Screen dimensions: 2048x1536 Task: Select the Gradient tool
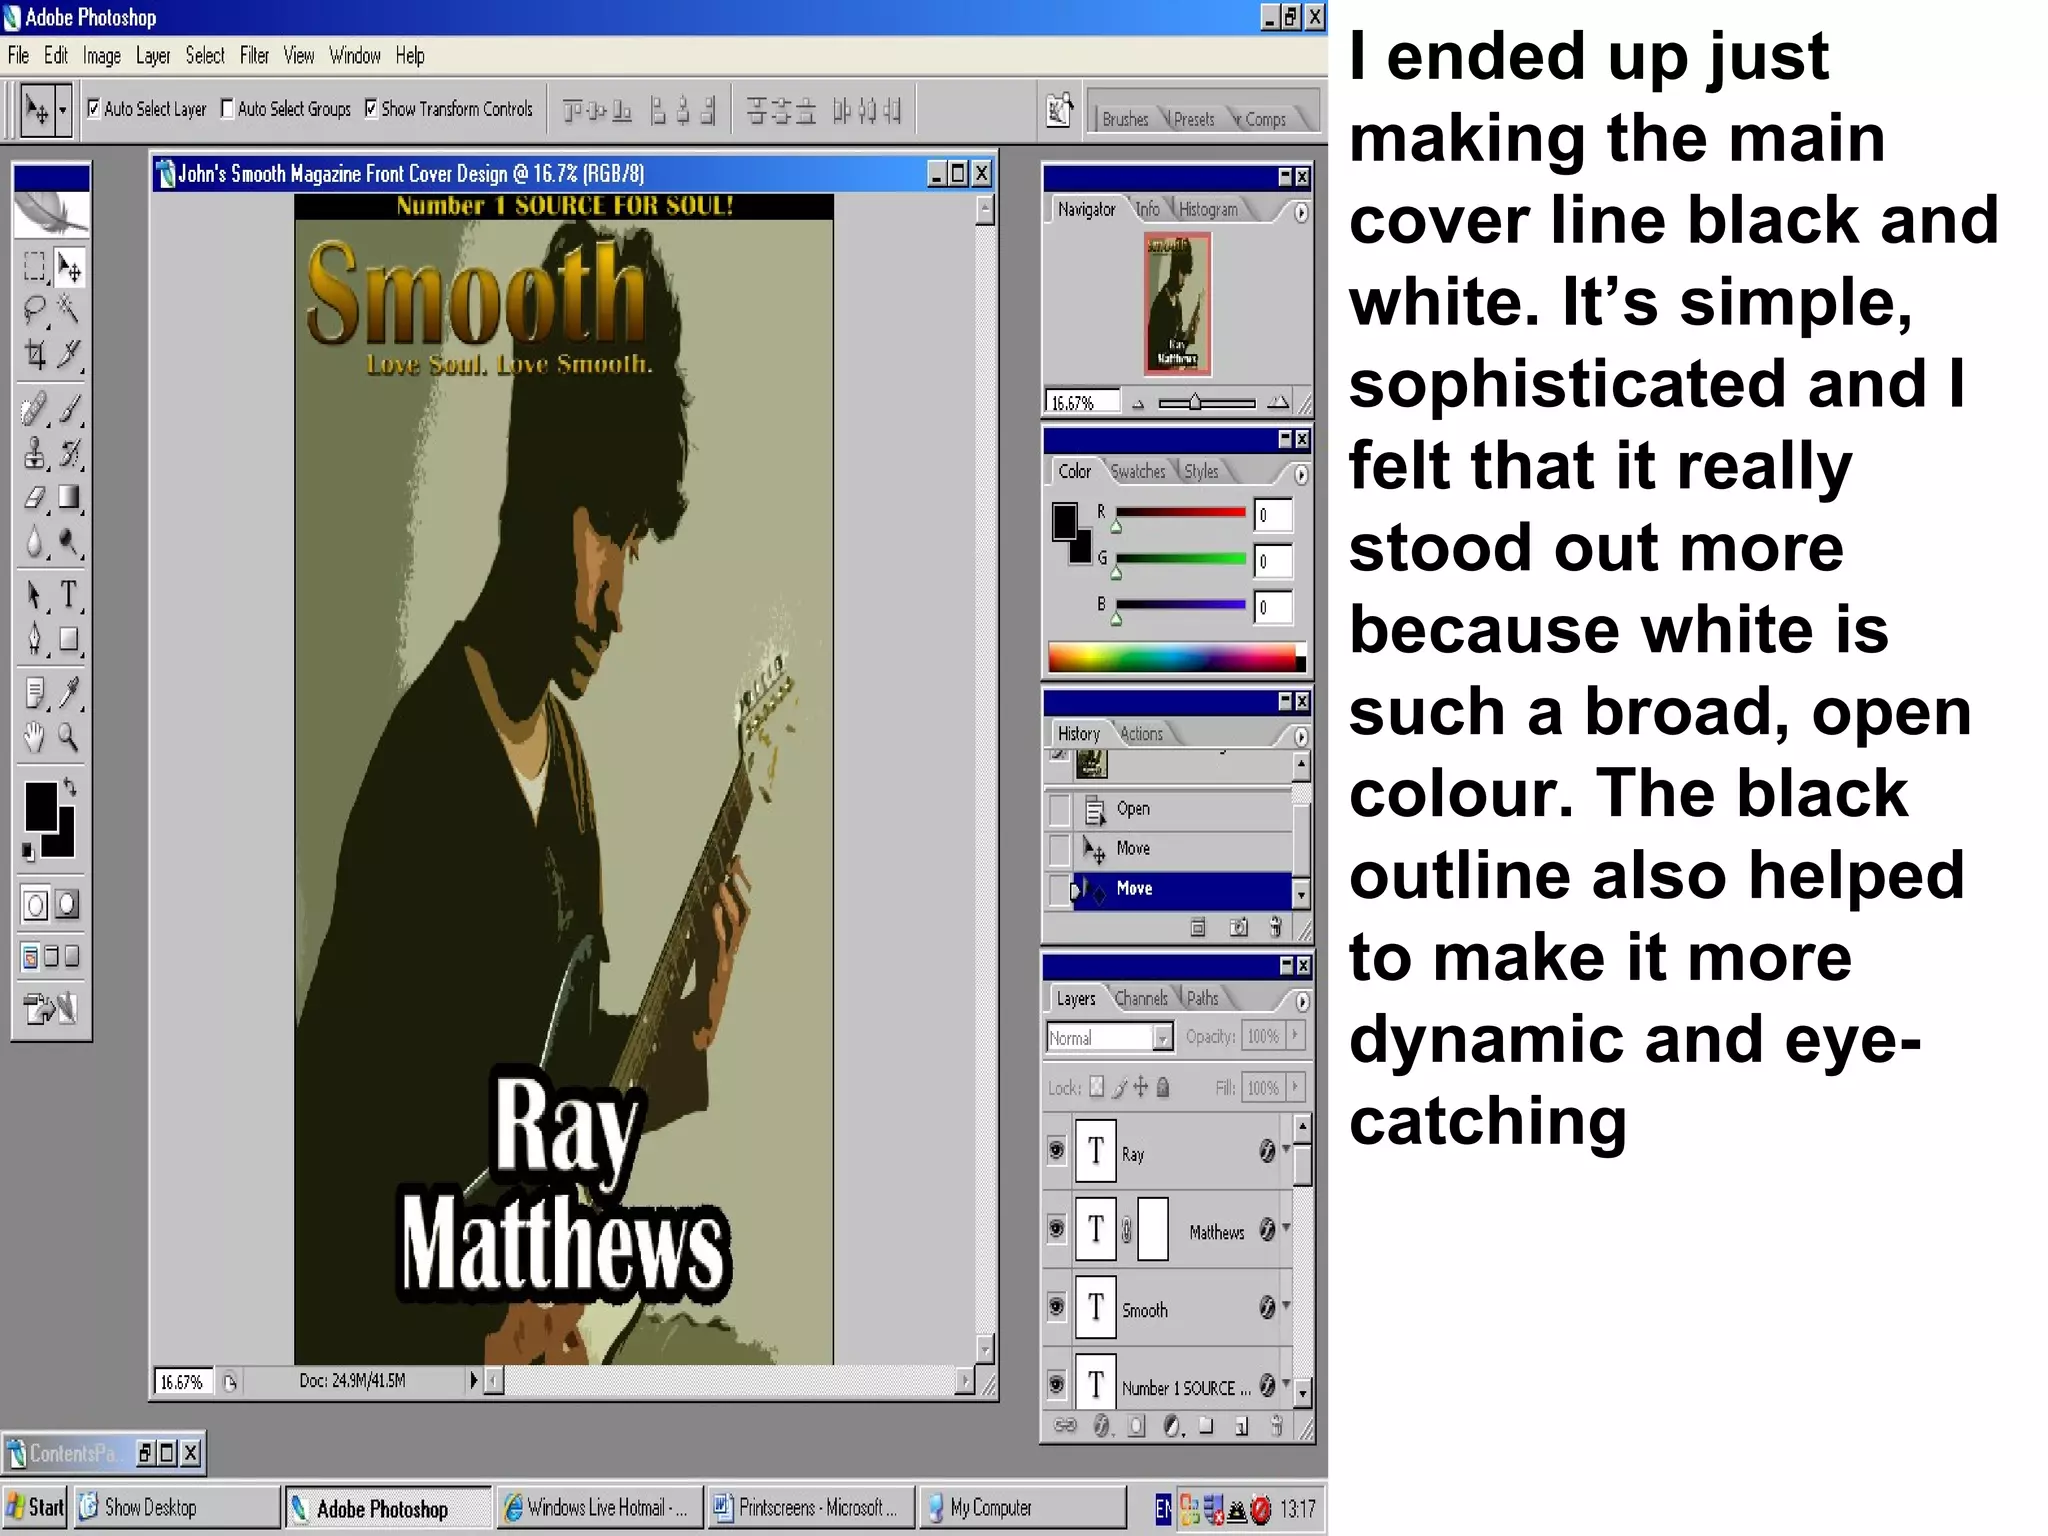pyautogui.click(x=69, y=497)
